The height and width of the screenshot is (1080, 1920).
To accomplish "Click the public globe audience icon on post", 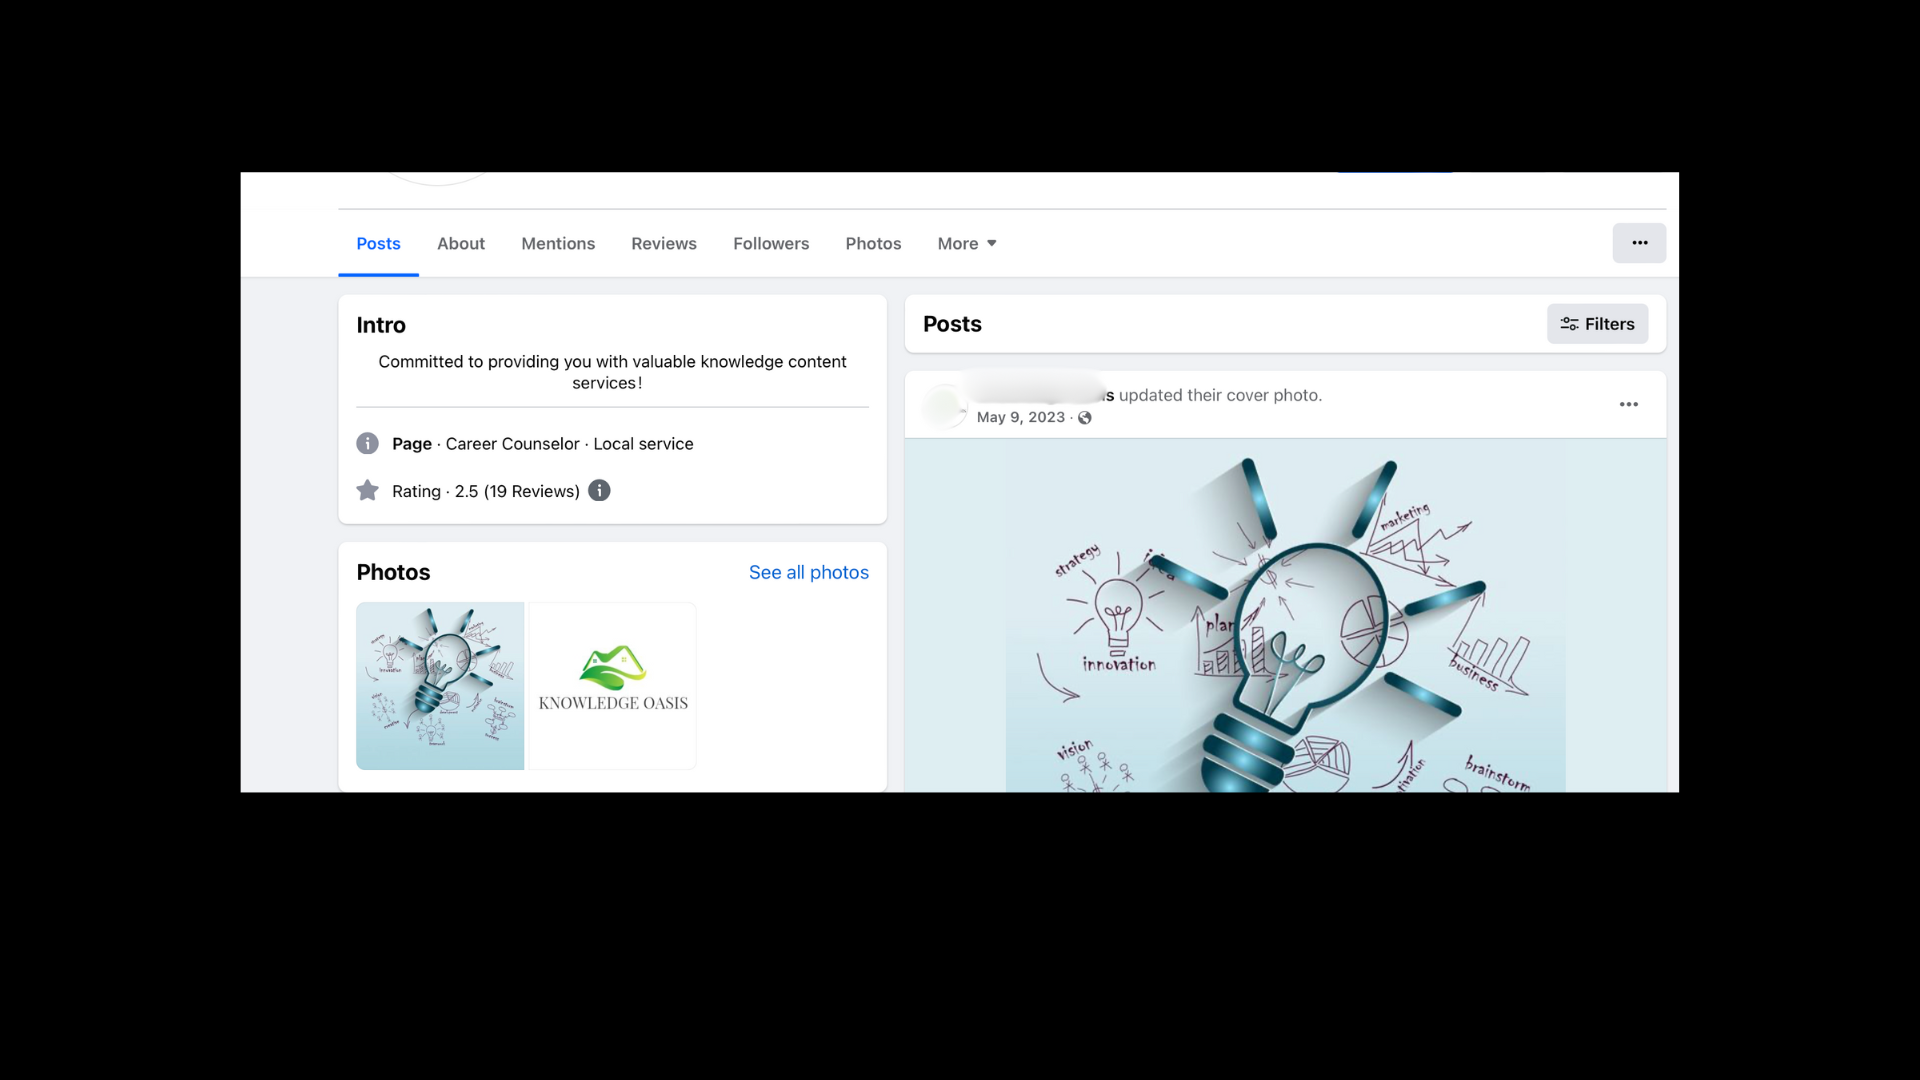I will point(1085,418).
